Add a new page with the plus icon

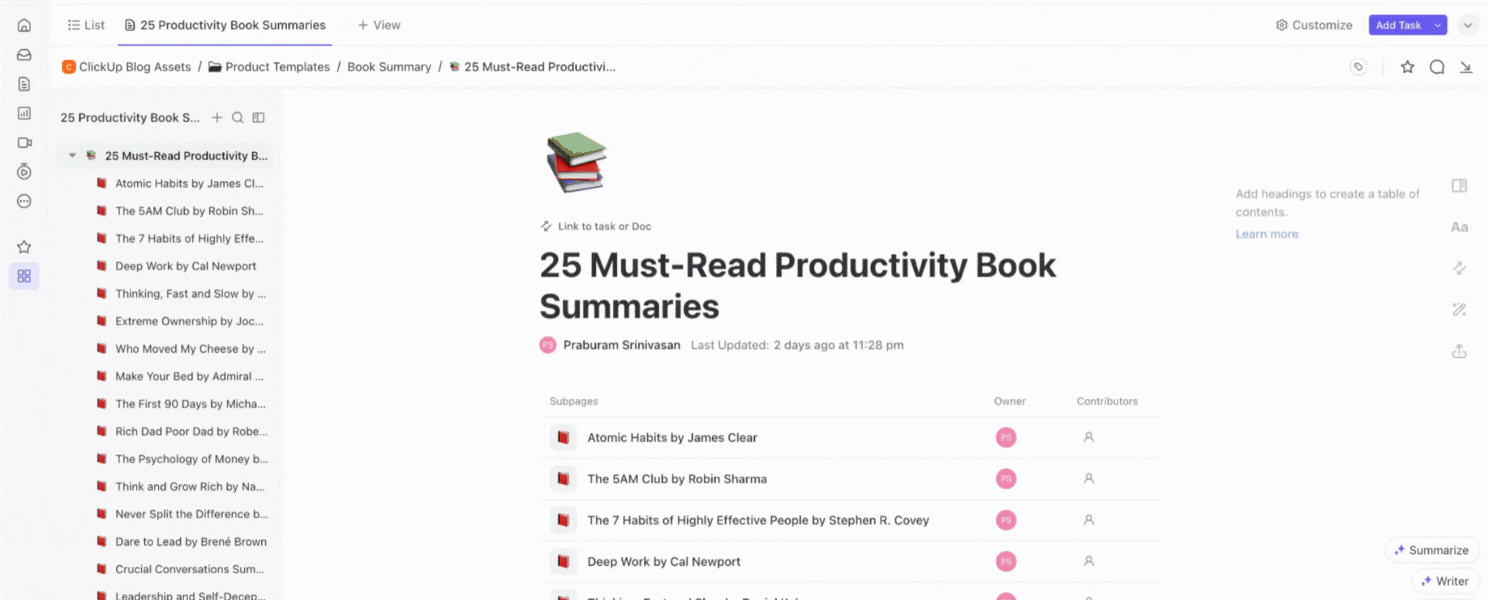[217, 117]
